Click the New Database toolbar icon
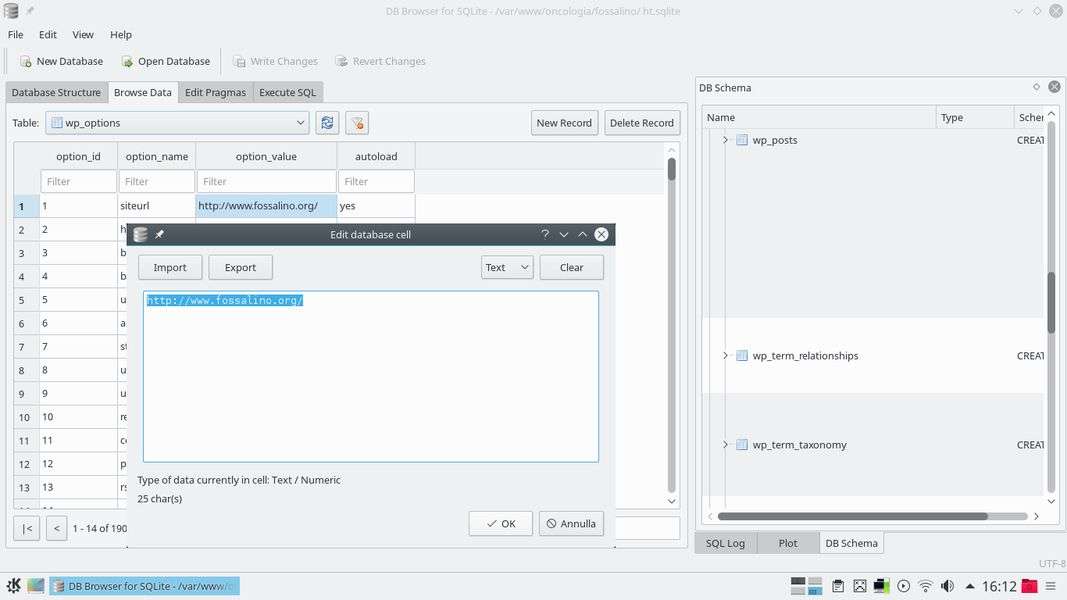1067x600 pixels. 26,61
